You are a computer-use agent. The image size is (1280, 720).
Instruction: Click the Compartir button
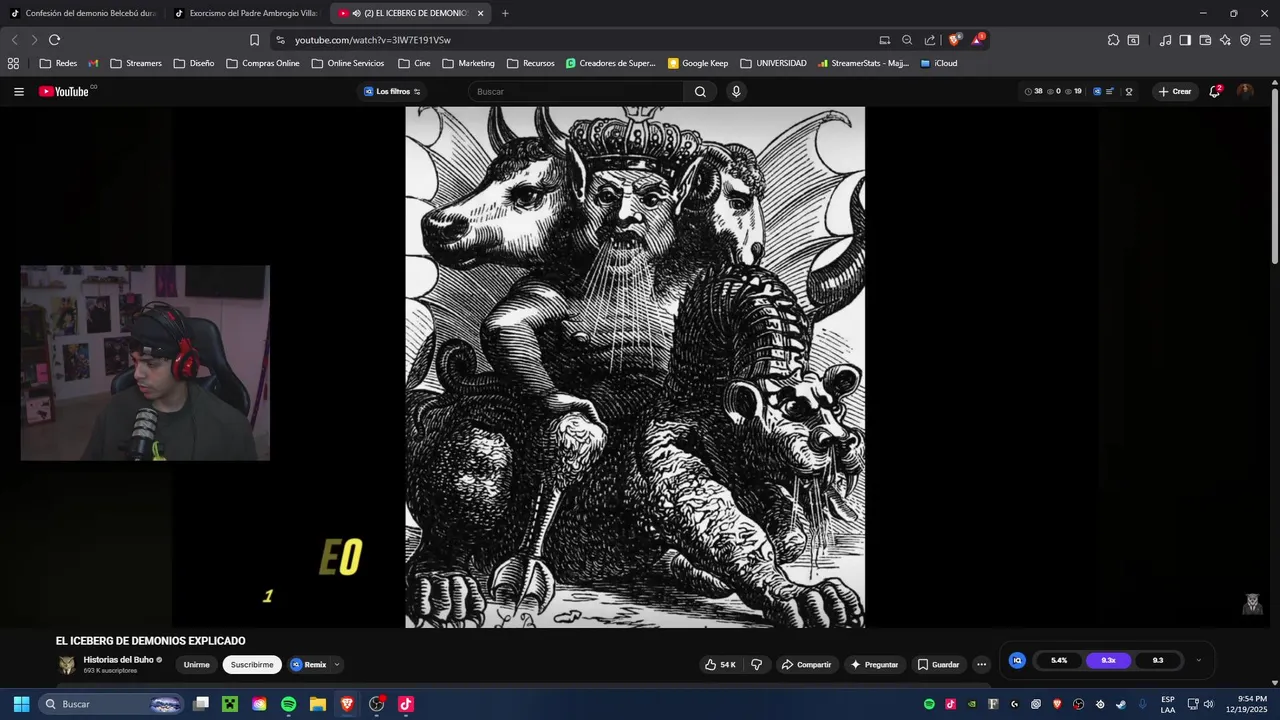(806, 664)
